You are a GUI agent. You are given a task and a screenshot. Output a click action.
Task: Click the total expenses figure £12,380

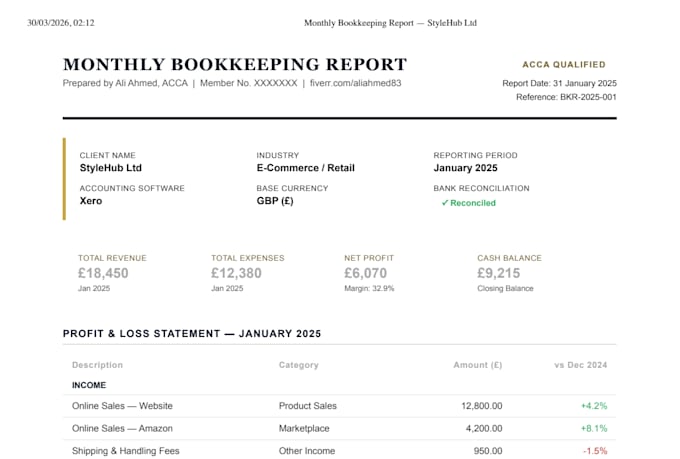pyautogui.click(x=236, y=273)
